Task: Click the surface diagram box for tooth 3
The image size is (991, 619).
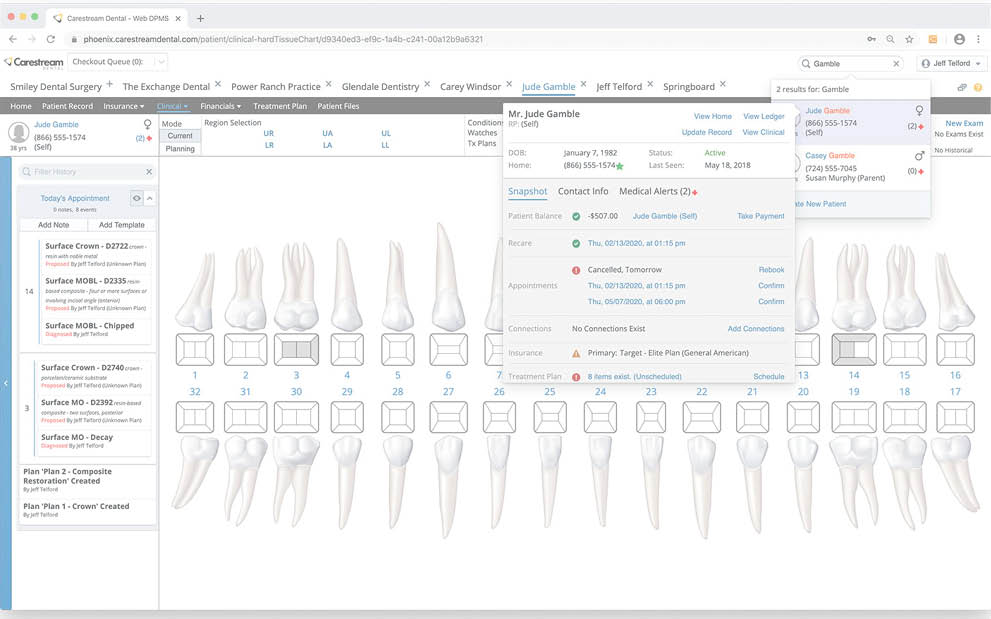Action: (296, 349)
